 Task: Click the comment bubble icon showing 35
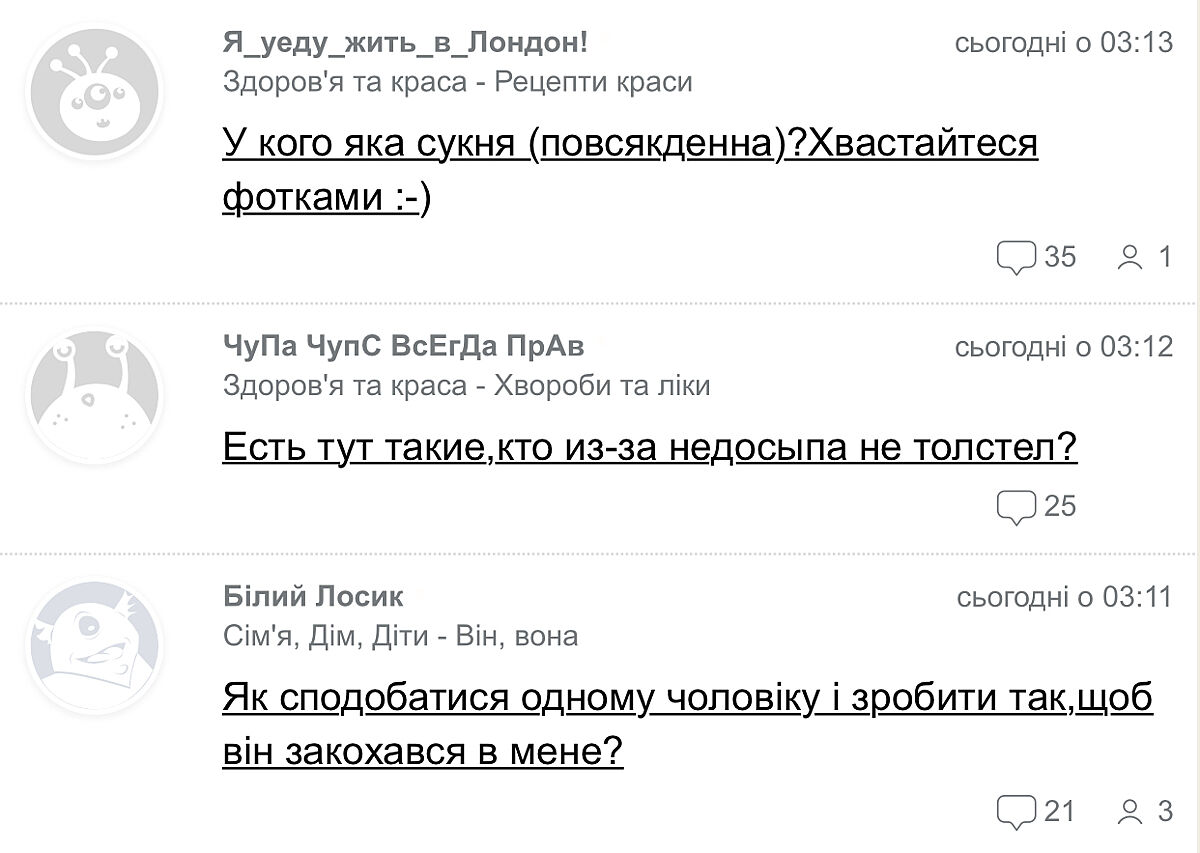[x=1016, y=258]
